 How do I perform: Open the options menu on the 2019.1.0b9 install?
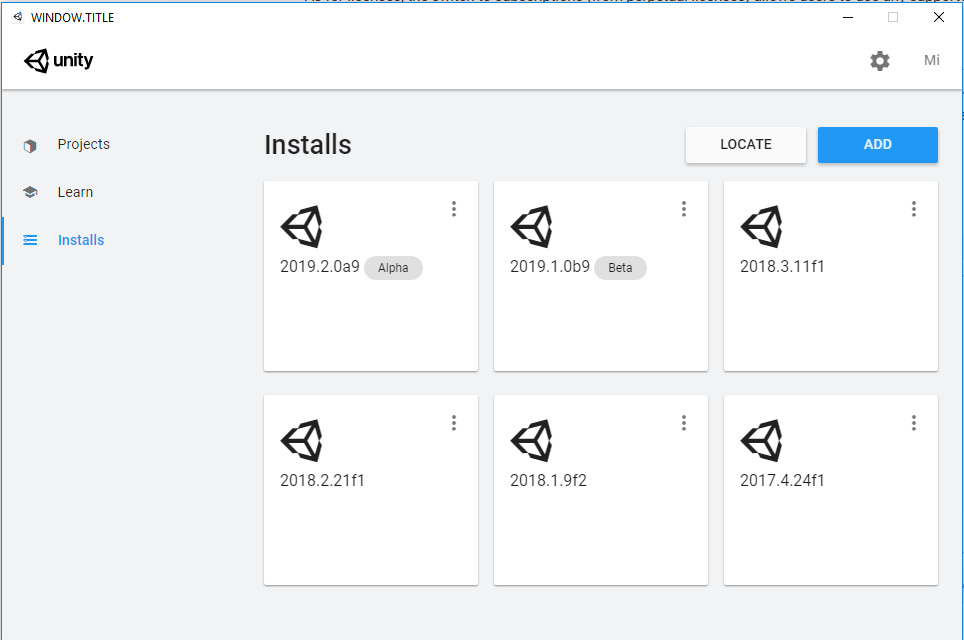[684, 209]
